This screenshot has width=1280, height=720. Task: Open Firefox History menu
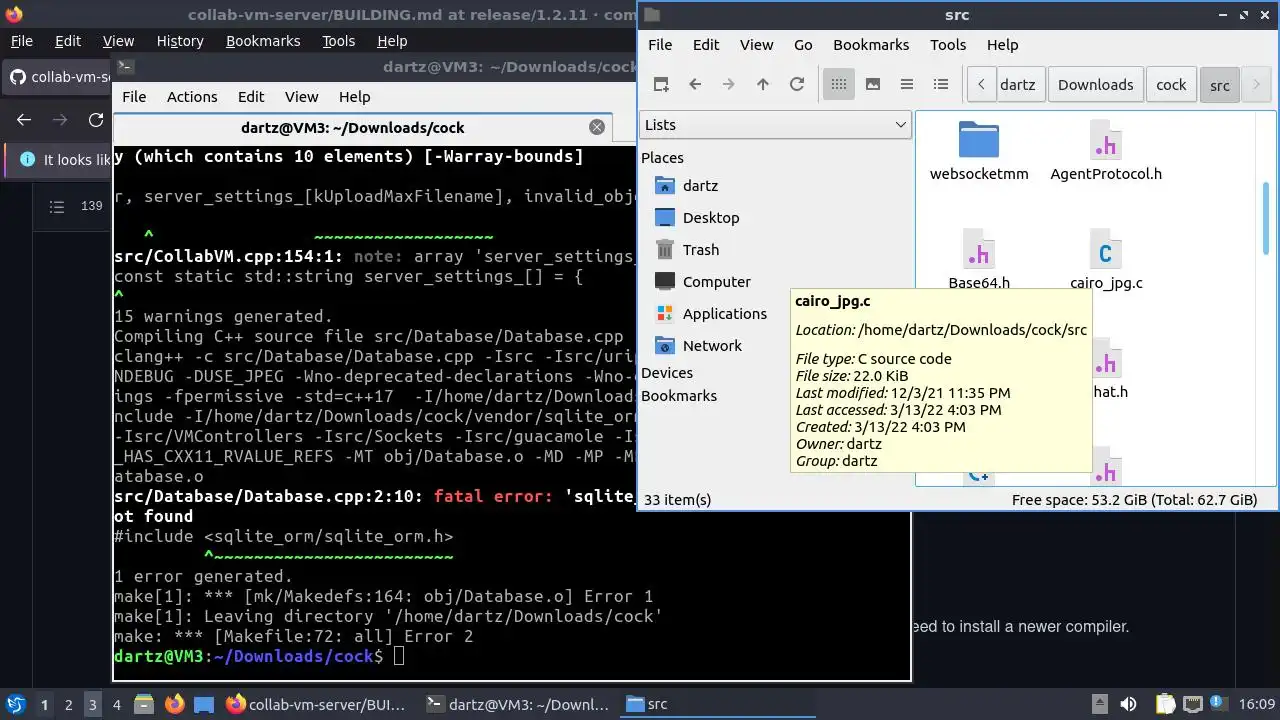(180, 41)
